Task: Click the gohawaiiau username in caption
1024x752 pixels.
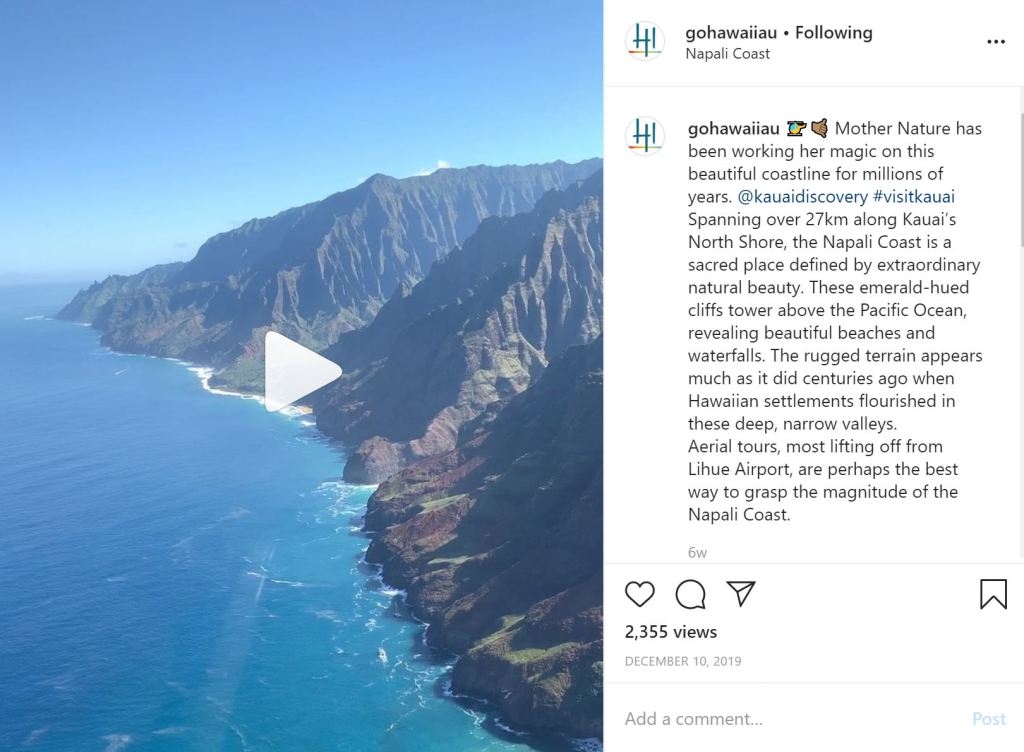Action: point(733,129)
